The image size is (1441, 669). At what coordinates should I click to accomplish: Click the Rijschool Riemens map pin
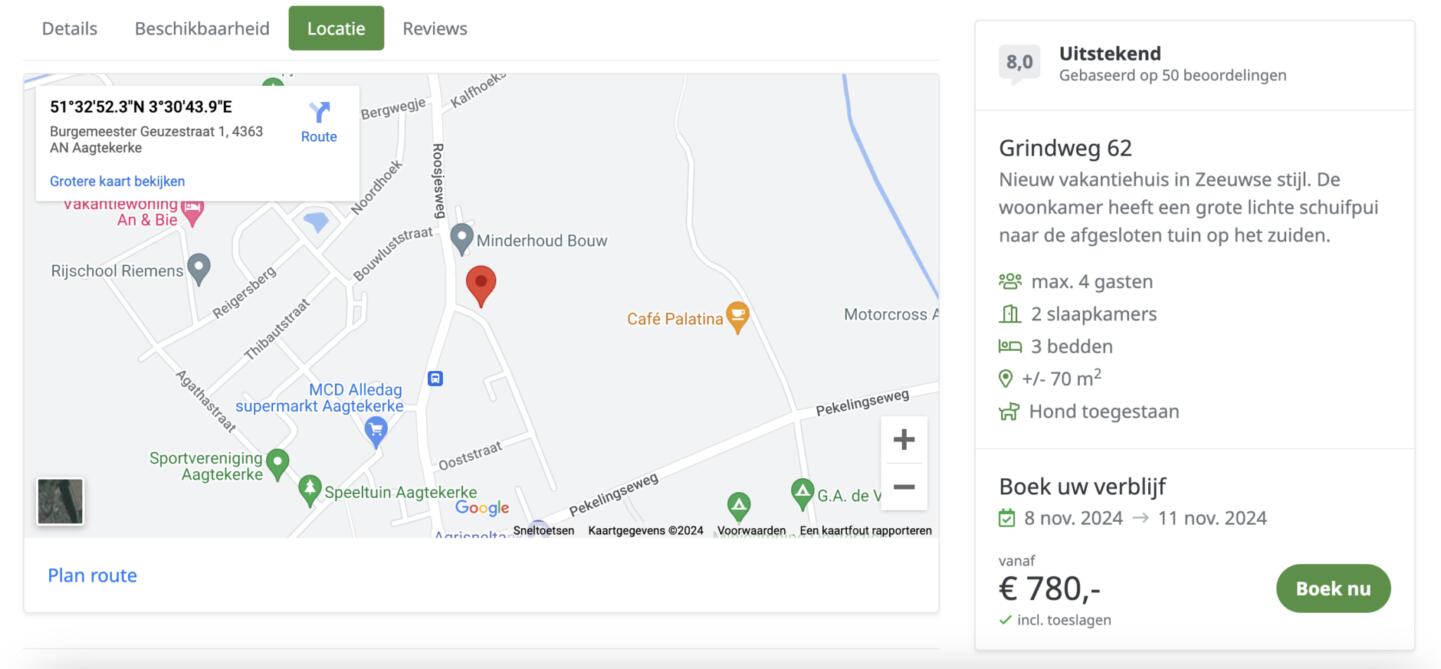pos(199,268)
